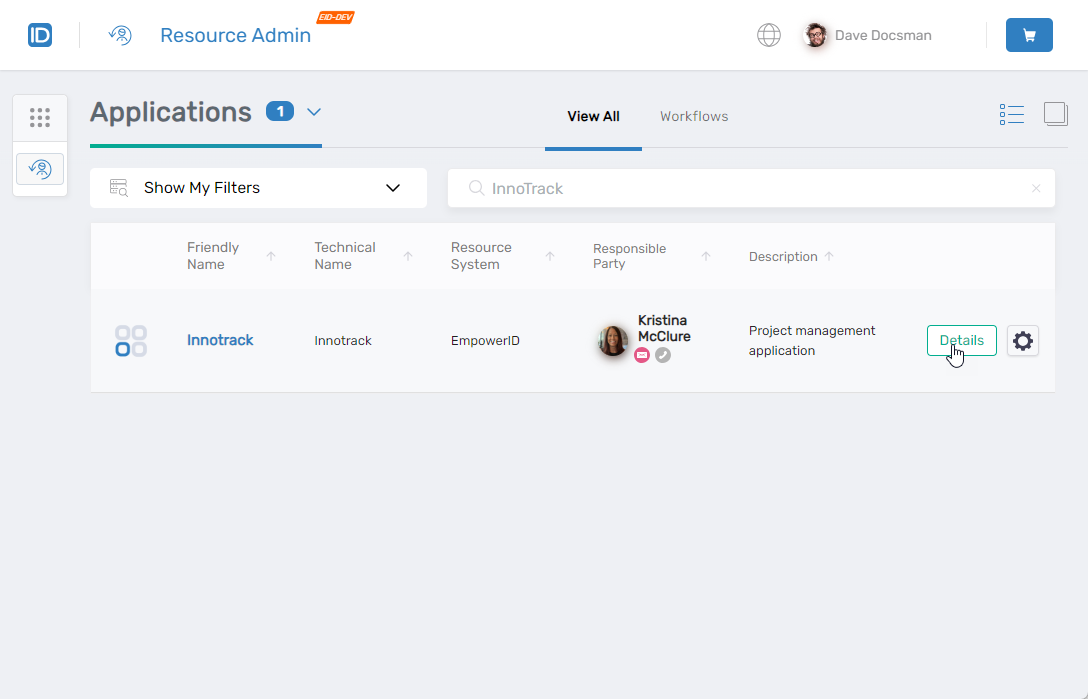Select the View All tab
The image size is (1088, 699).
click(593, 116)
